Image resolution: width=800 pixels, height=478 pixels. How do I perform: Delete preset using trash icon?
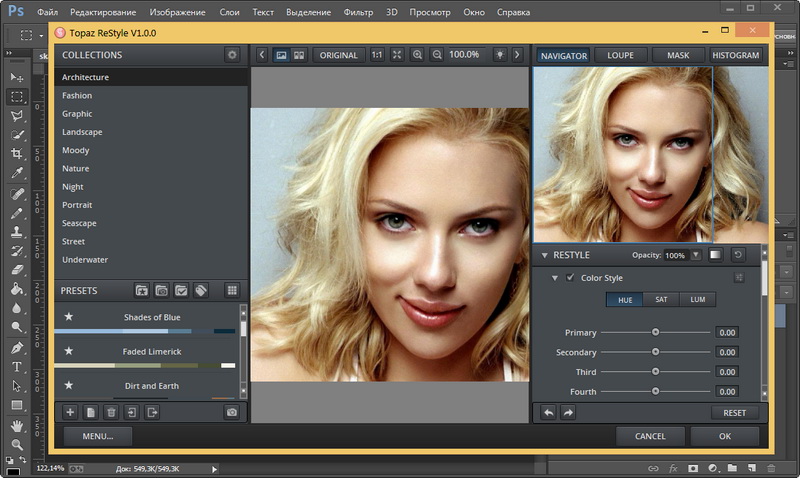[111, 411]
